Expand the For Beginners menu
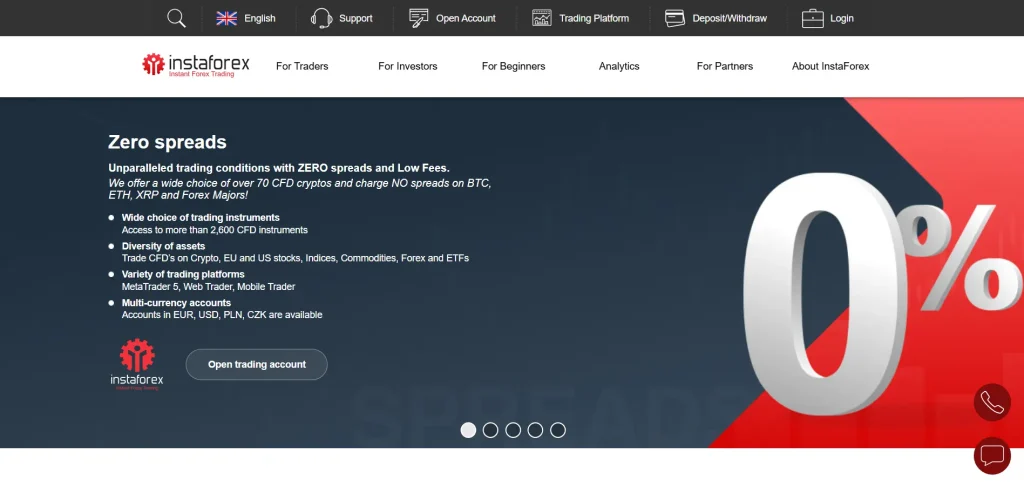 tap(513, 66)
